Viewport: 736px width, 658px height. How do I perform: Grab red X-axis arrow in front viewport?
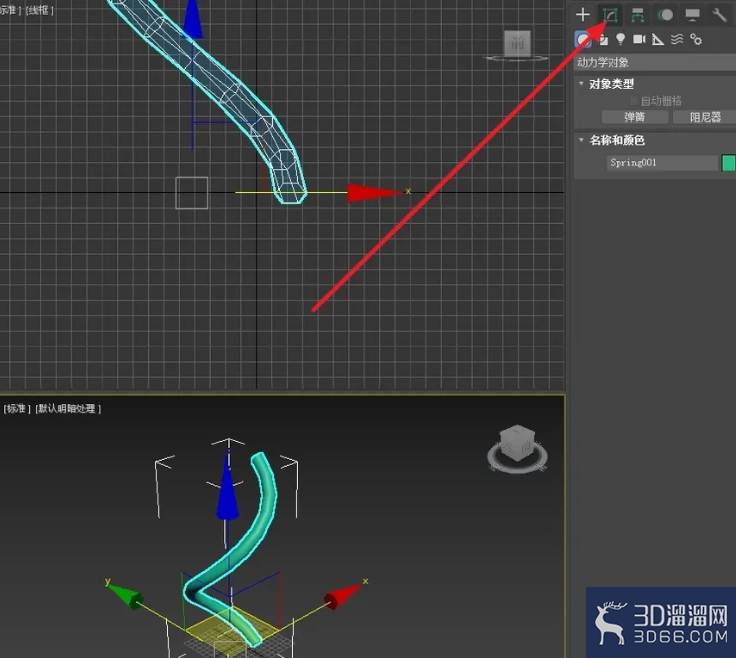click(x=374, y=193)
